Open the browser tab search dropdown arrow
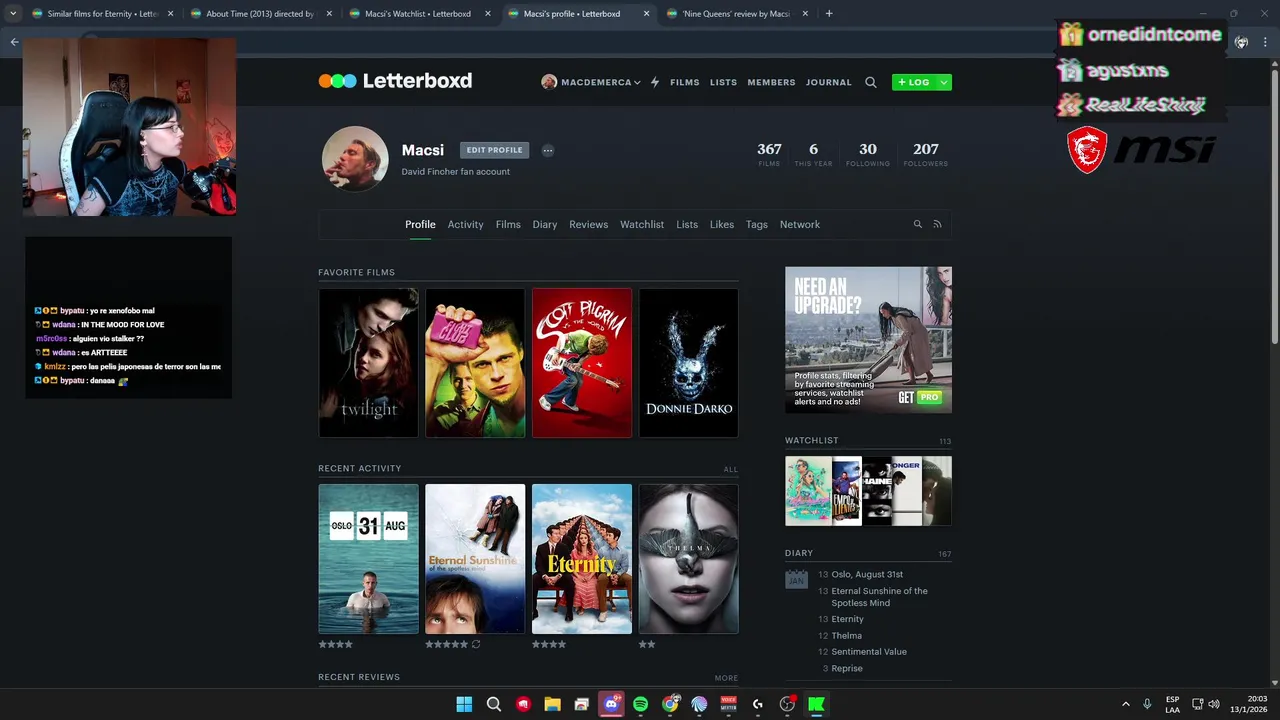1280x720 pixels. [13, 14]
